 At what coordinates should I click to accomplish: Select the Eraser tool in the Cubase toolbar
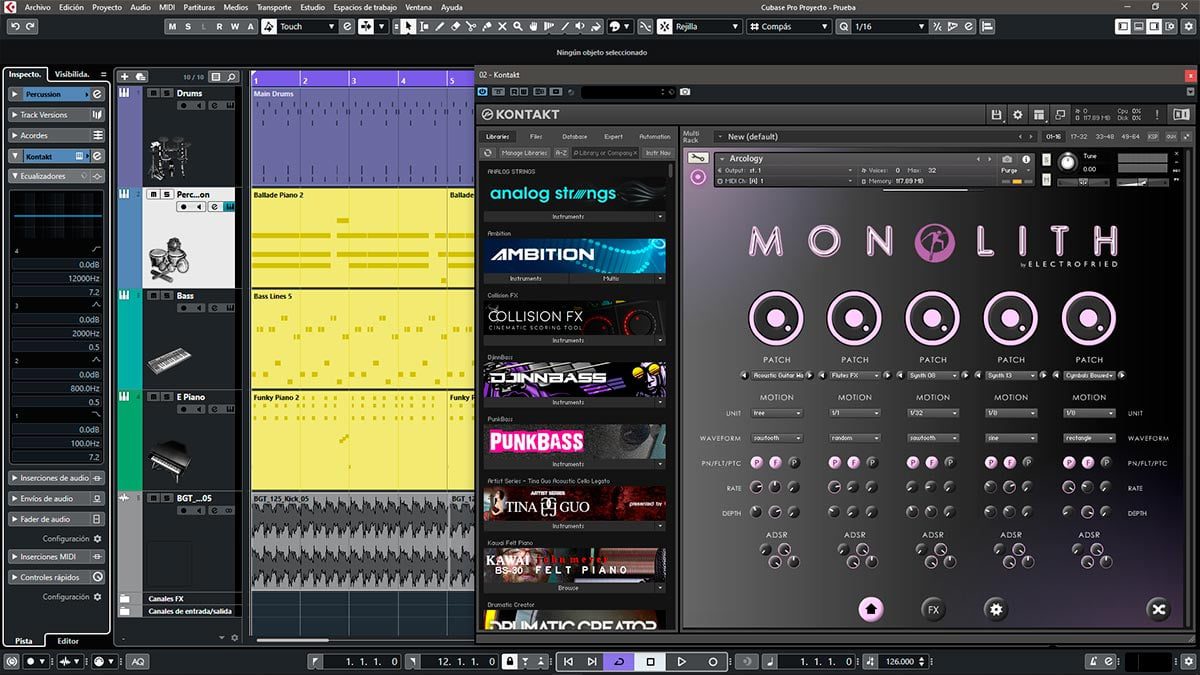click(455, 27)
